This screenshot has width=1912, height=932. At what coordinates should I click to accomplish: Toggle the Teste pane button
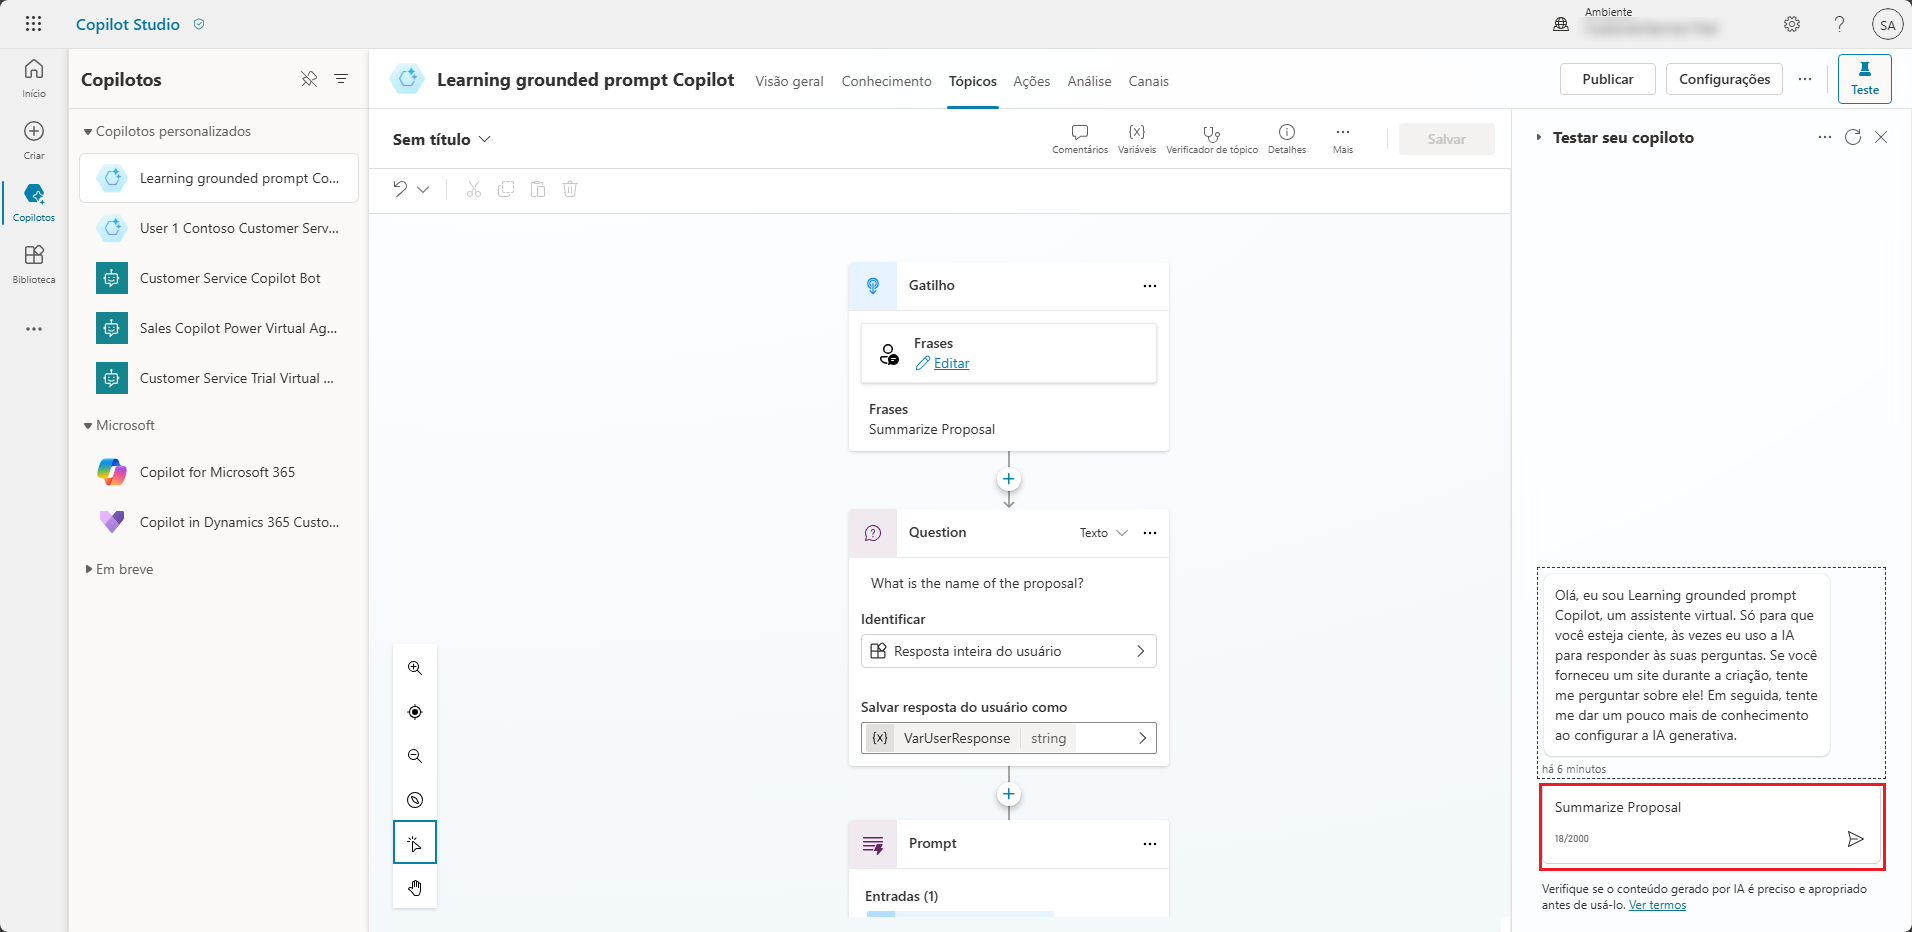1864,79
